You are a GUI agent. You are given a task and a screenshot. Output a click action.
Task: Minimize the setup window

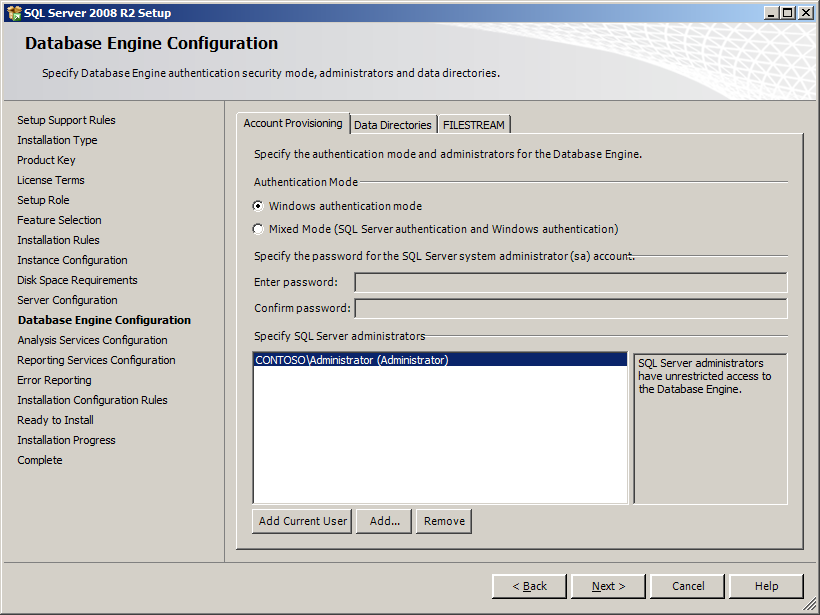coord(771,13)
